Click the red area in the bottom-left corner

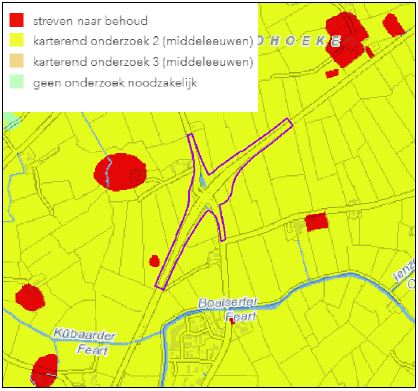click(x=45, y=370)
